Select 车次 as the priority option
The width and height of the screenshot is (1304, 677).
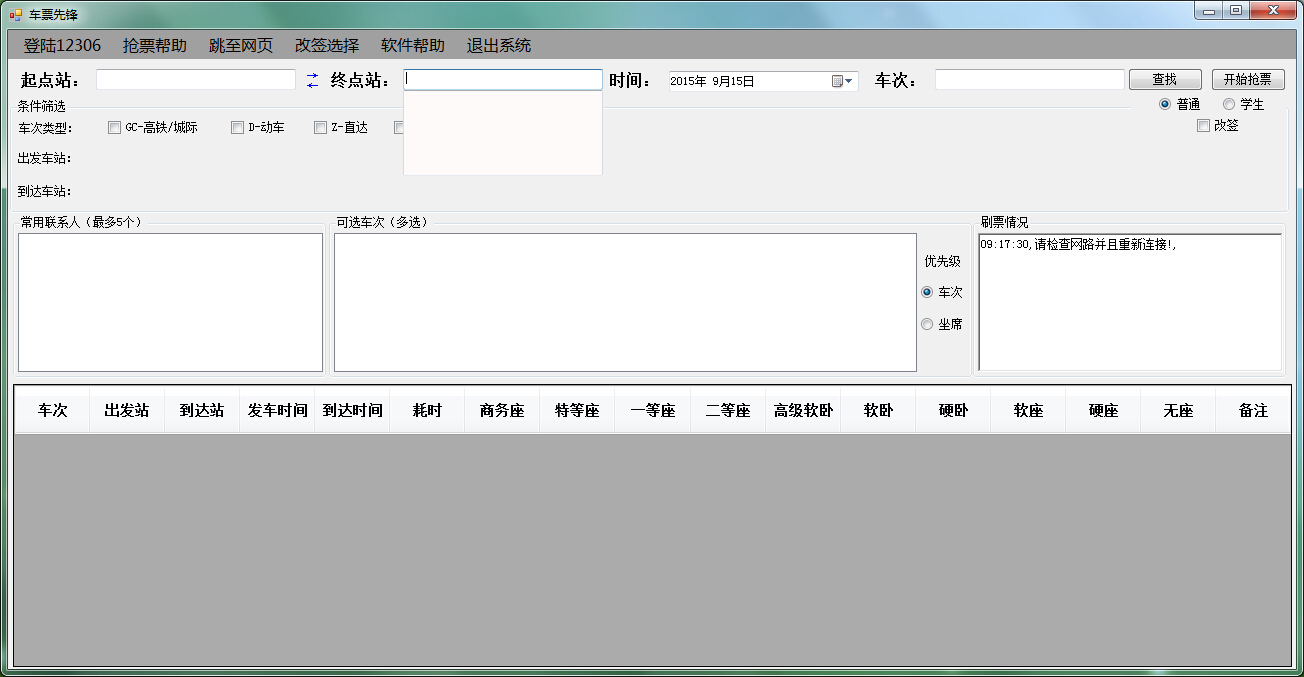tap(927, 292)
